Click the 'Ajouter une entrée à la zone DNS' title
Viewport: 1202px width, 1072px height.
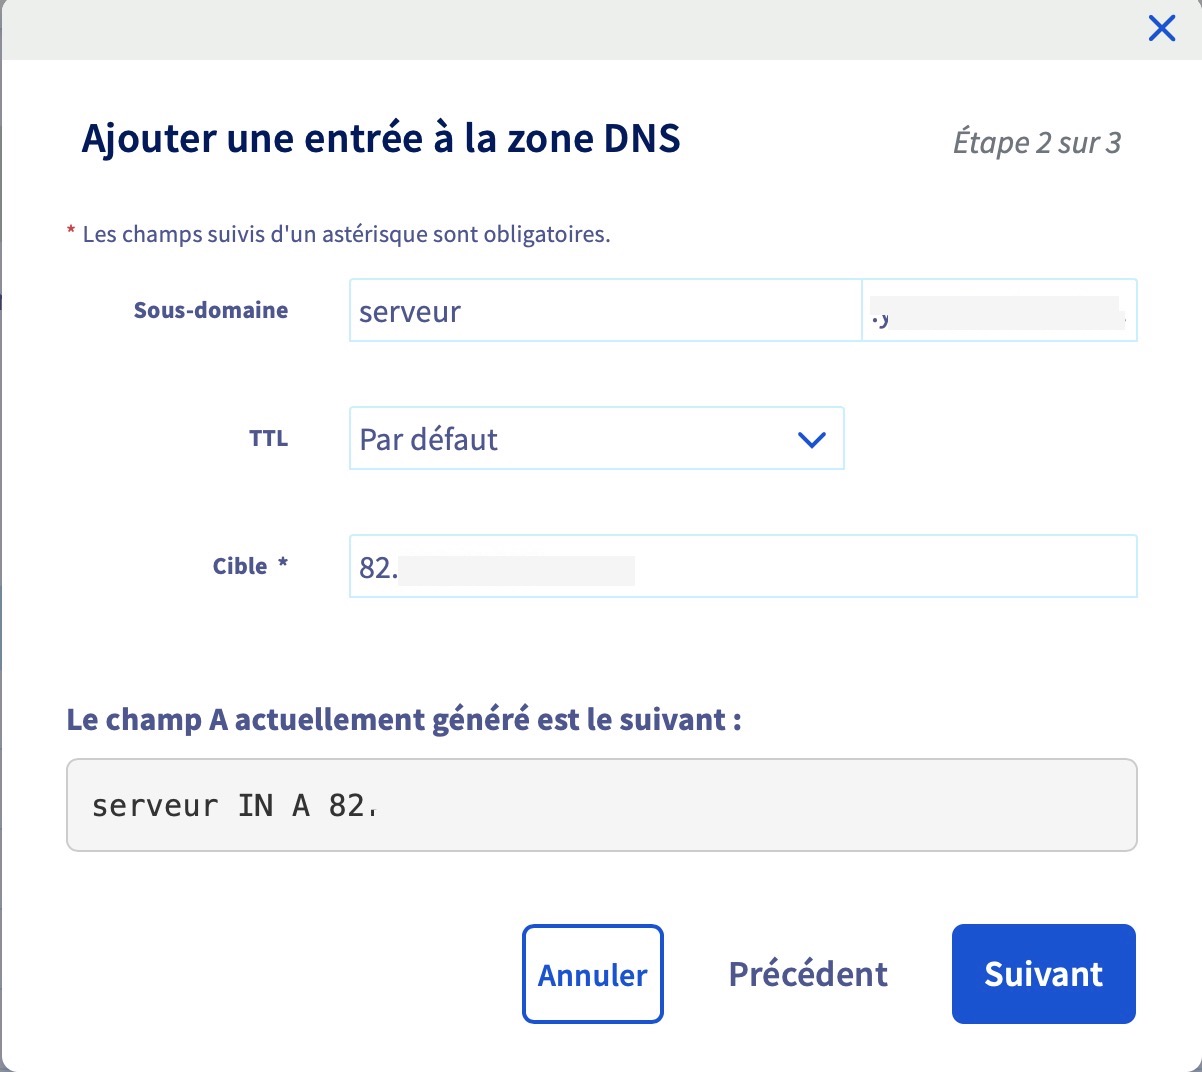click(x=381, y=138)
